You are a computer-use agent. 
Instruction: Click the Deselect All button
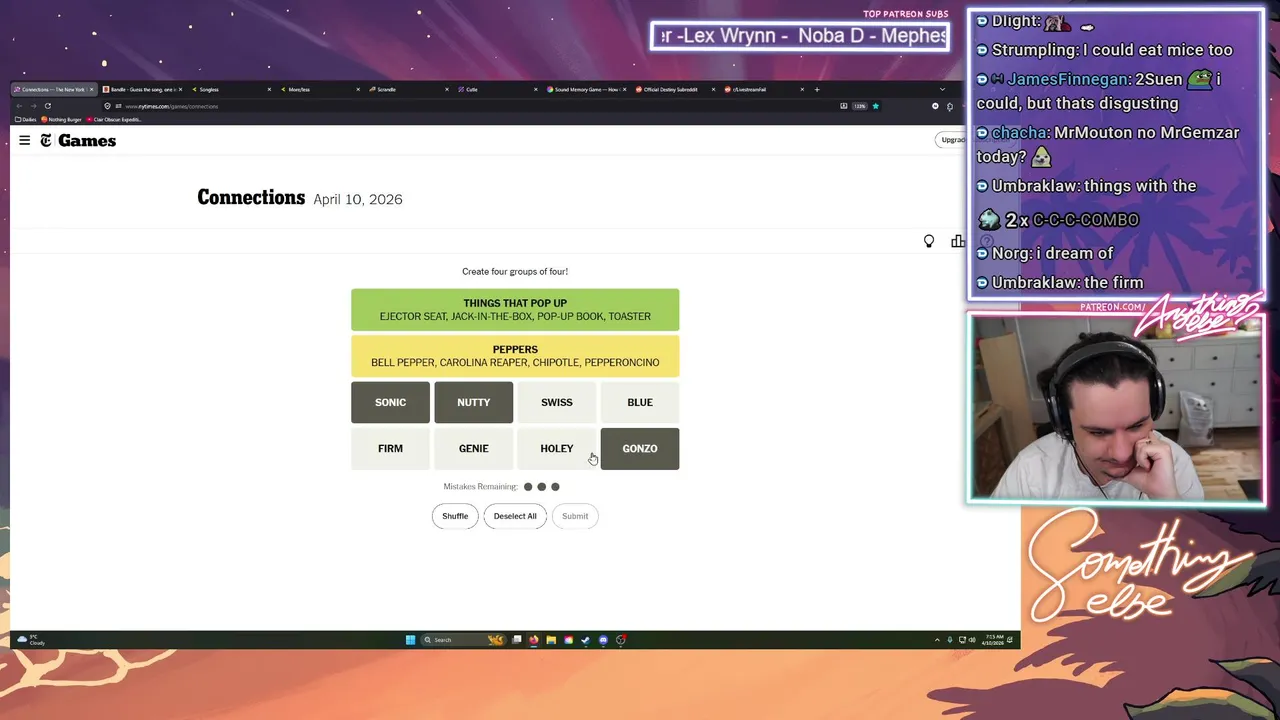[515, 516]
